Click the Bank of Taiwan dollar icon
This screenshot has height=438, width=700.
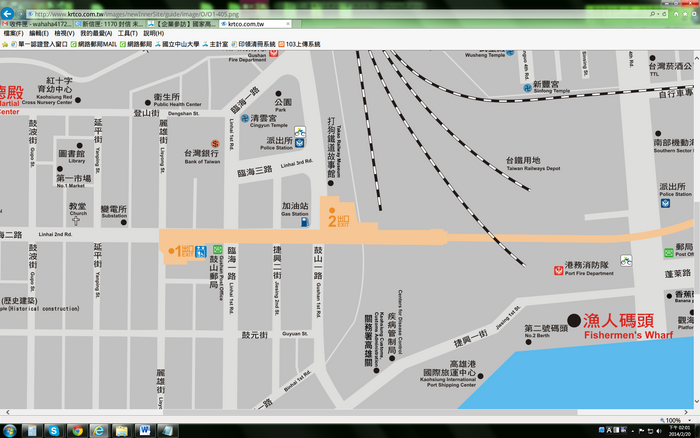click(x=215, y=144)
